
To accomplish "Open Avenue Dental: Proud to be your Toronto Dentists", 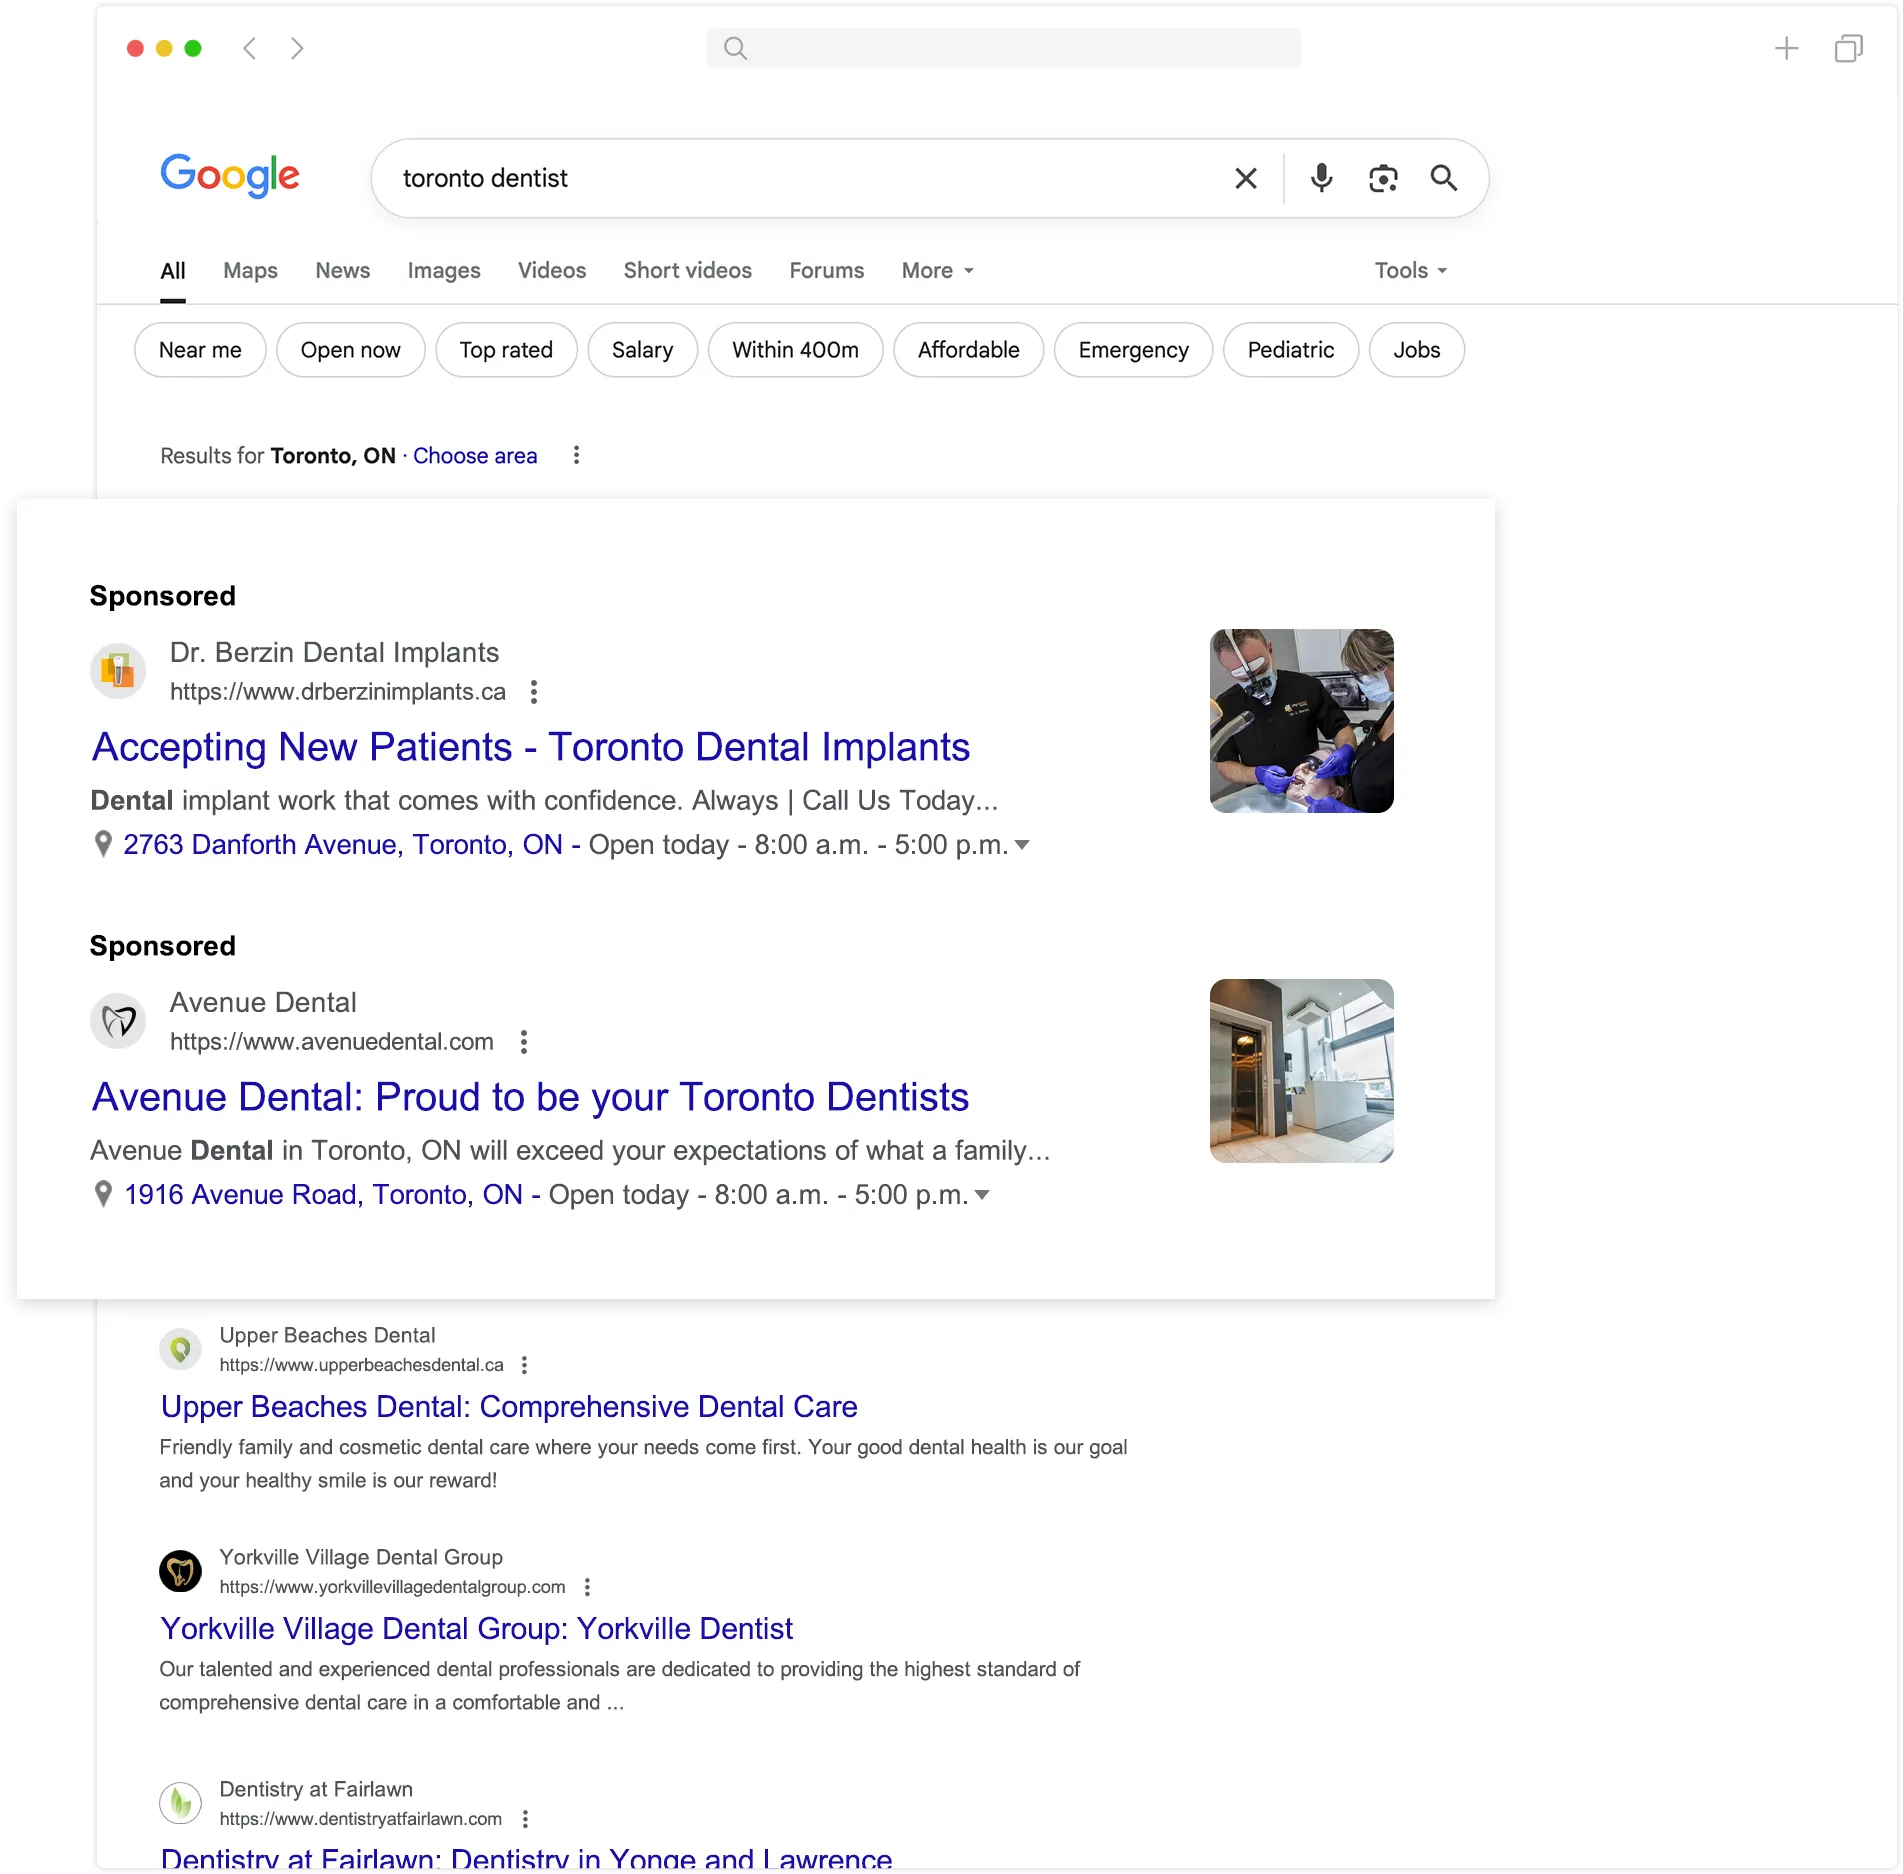I will 530,1097.
